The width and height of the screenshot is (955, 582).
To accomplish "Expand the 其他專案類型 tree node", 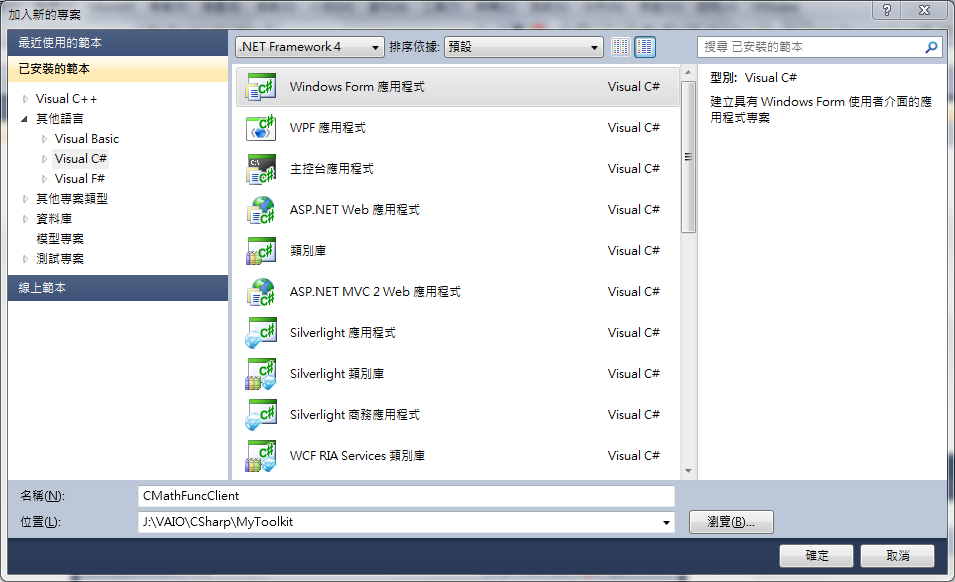I will [25, 198].
